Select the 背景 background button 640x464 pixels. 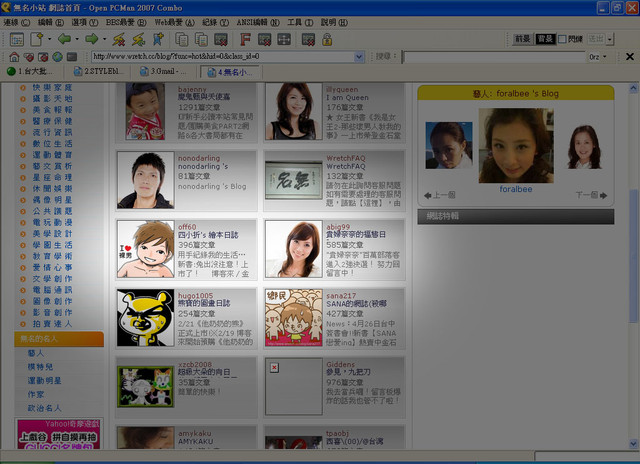[545, 39]
